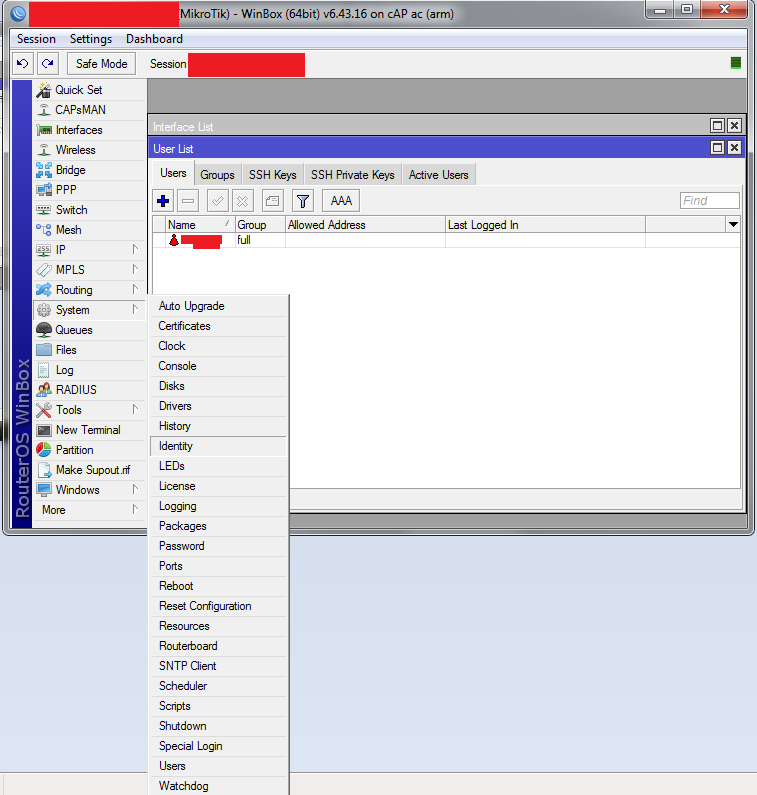
Task: Switch to SSH Private Keys tab
Action: [352, 175]
